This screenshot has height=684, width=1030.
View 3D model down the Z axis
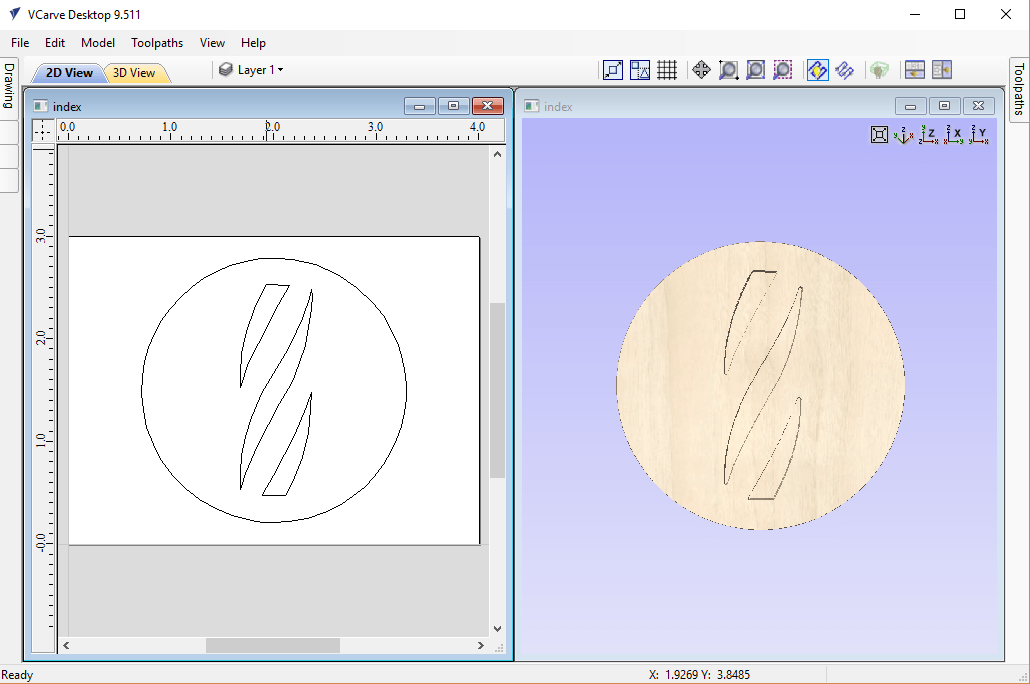[930, 135]
